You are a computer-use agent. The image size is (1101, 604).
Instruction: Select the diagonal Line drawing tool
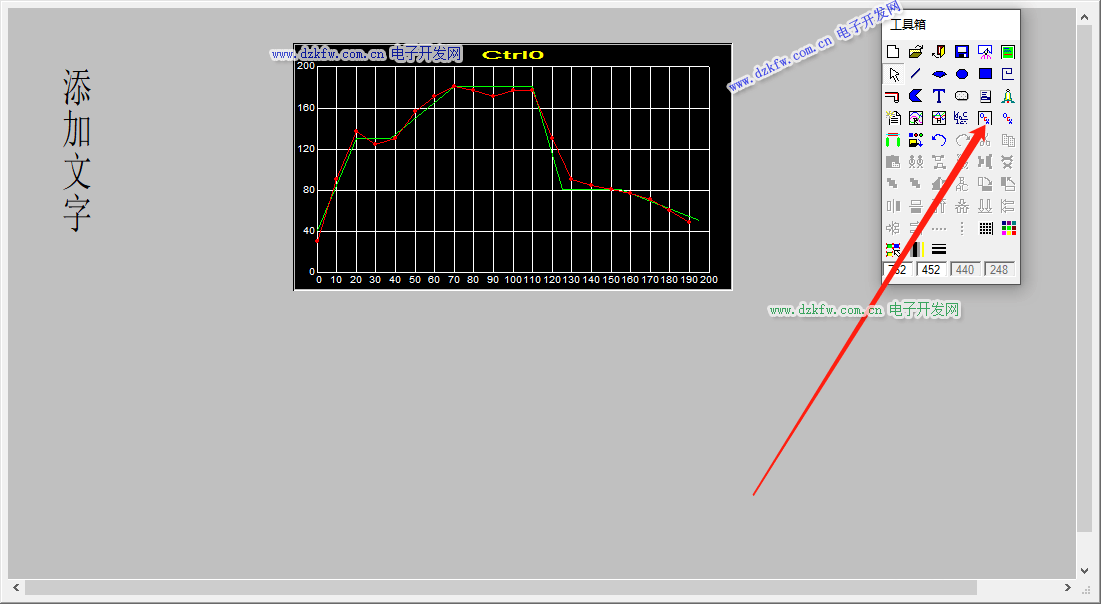pos(916,74)
